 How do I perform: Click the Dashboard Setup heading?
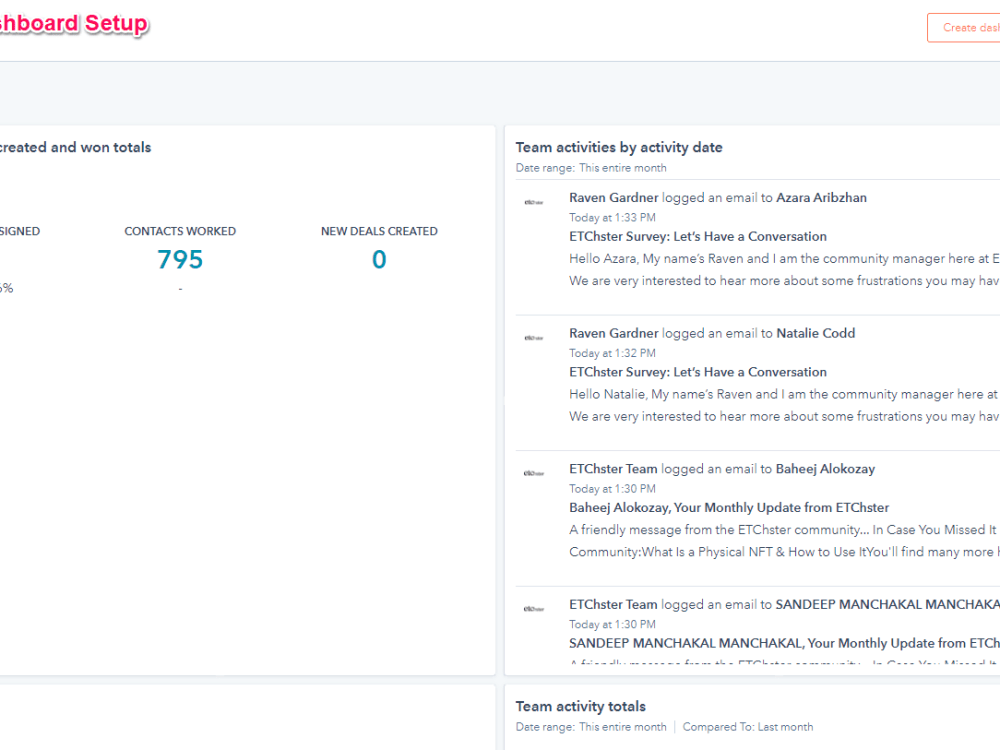(74, 24)
